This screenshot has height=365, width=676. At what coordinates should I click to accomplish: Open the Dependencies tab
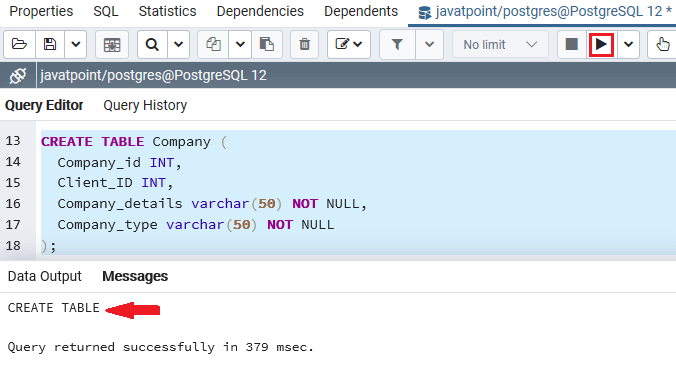[x=260, y=11]
